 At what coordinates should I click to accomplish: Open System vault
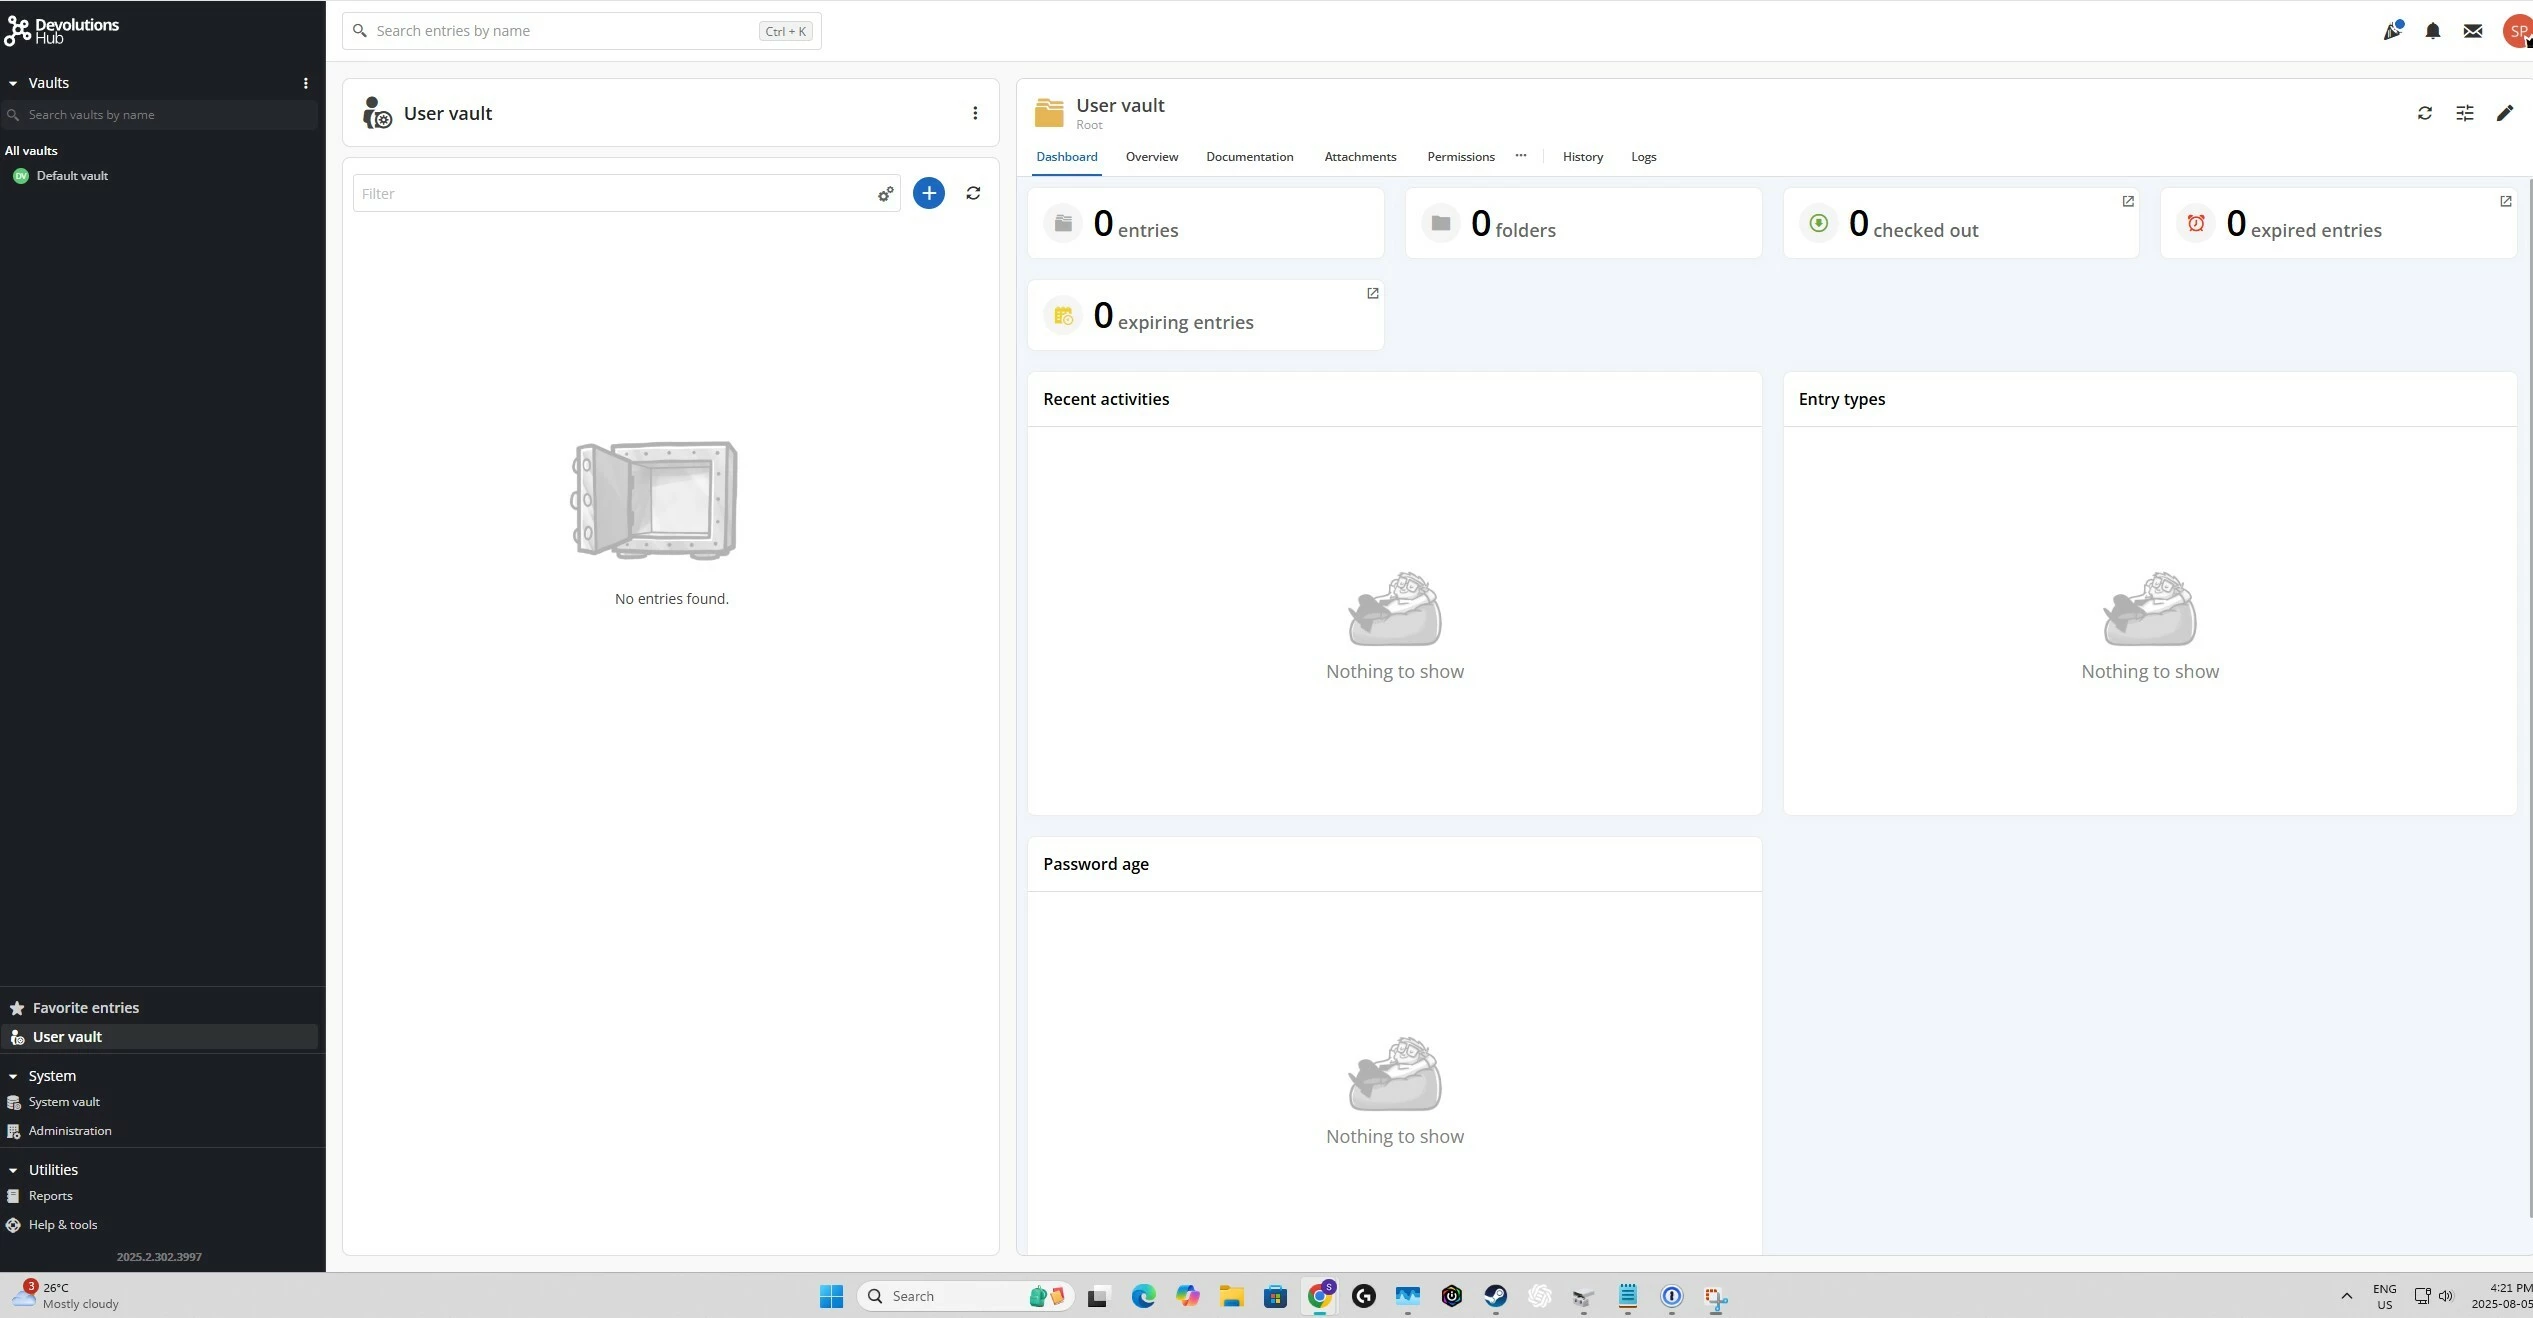coord(64,1102)
